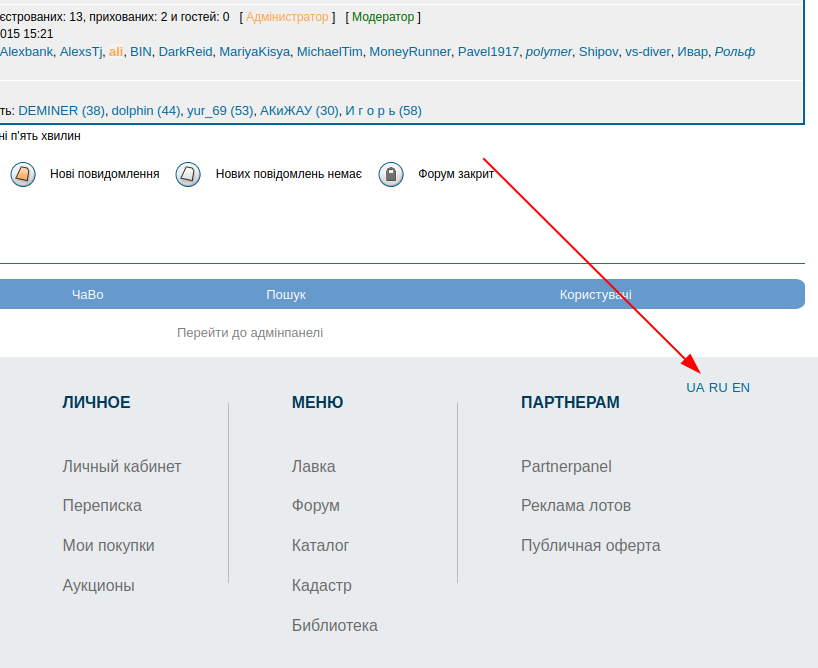Click the 'Форум закрит' lock icon
This screenshot has width=818, height=668.
[x=391, y=174]
